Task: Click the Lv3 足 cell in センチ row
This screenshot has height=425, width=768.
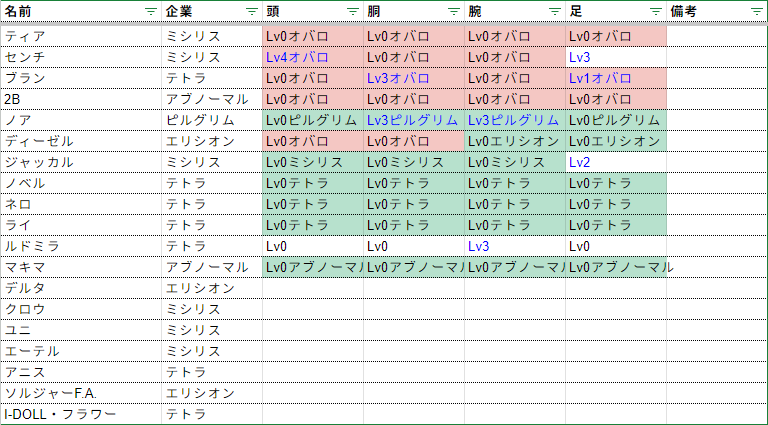Action: pyautogui.click(x=616, y=57)
